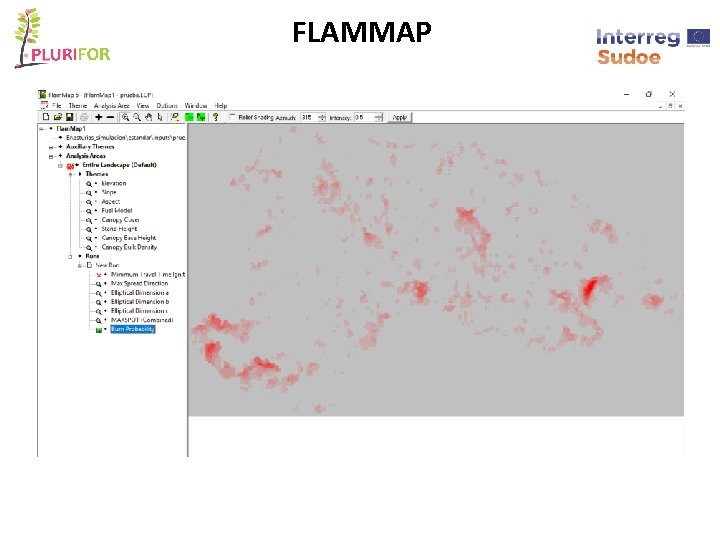
Task: Collapse the Entire Landscape (Default) node
Action: [x=60, y=165]
